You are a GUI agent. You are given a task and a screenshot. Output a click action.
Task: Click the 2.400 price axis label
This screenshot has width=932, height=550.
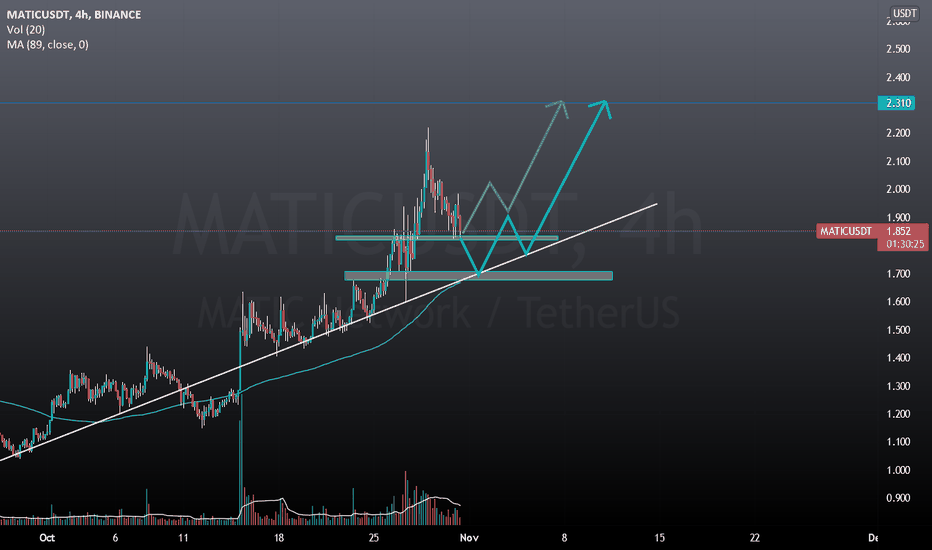pyautogui.click(x=898, y=77)
